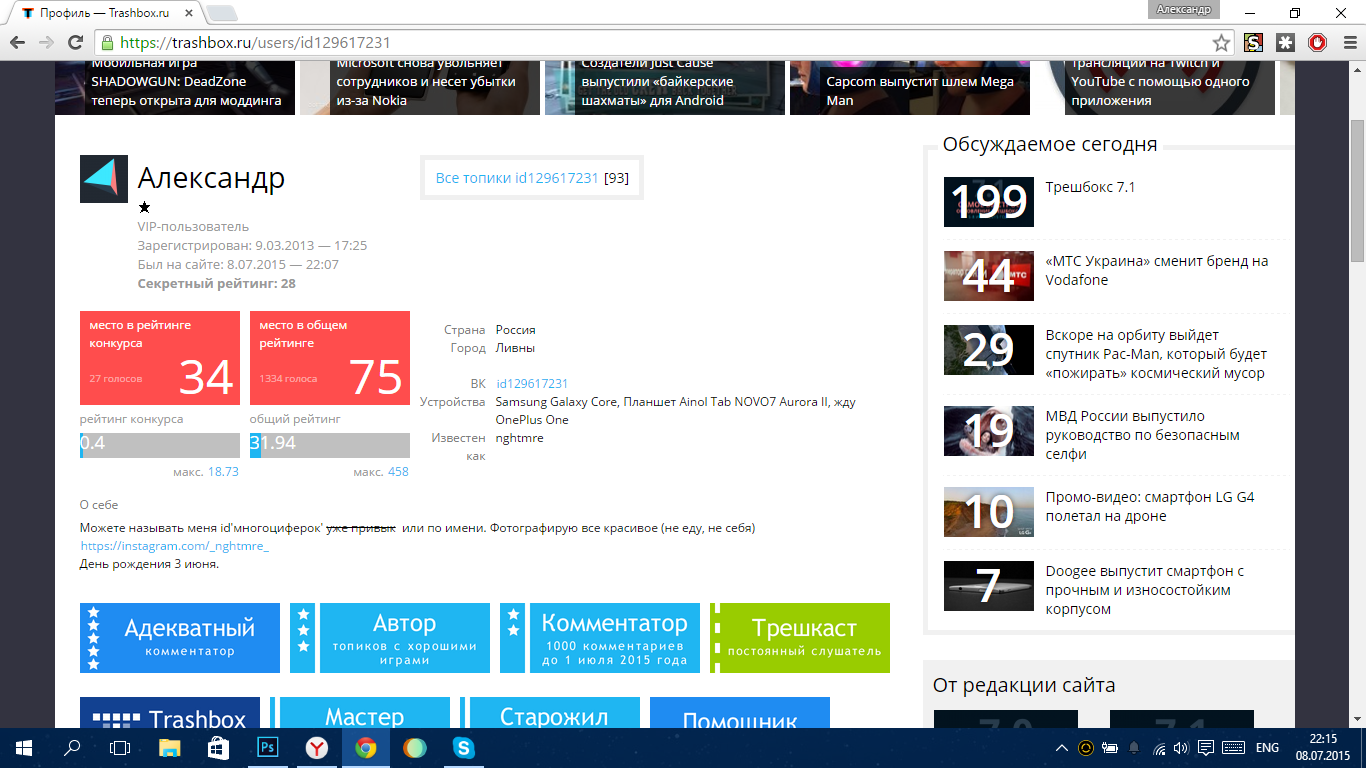Image resolution: width=1366 pixels, height=768 pixels.
Task: Click thumbnail with 199 comments count
Action: pos(989,202)
